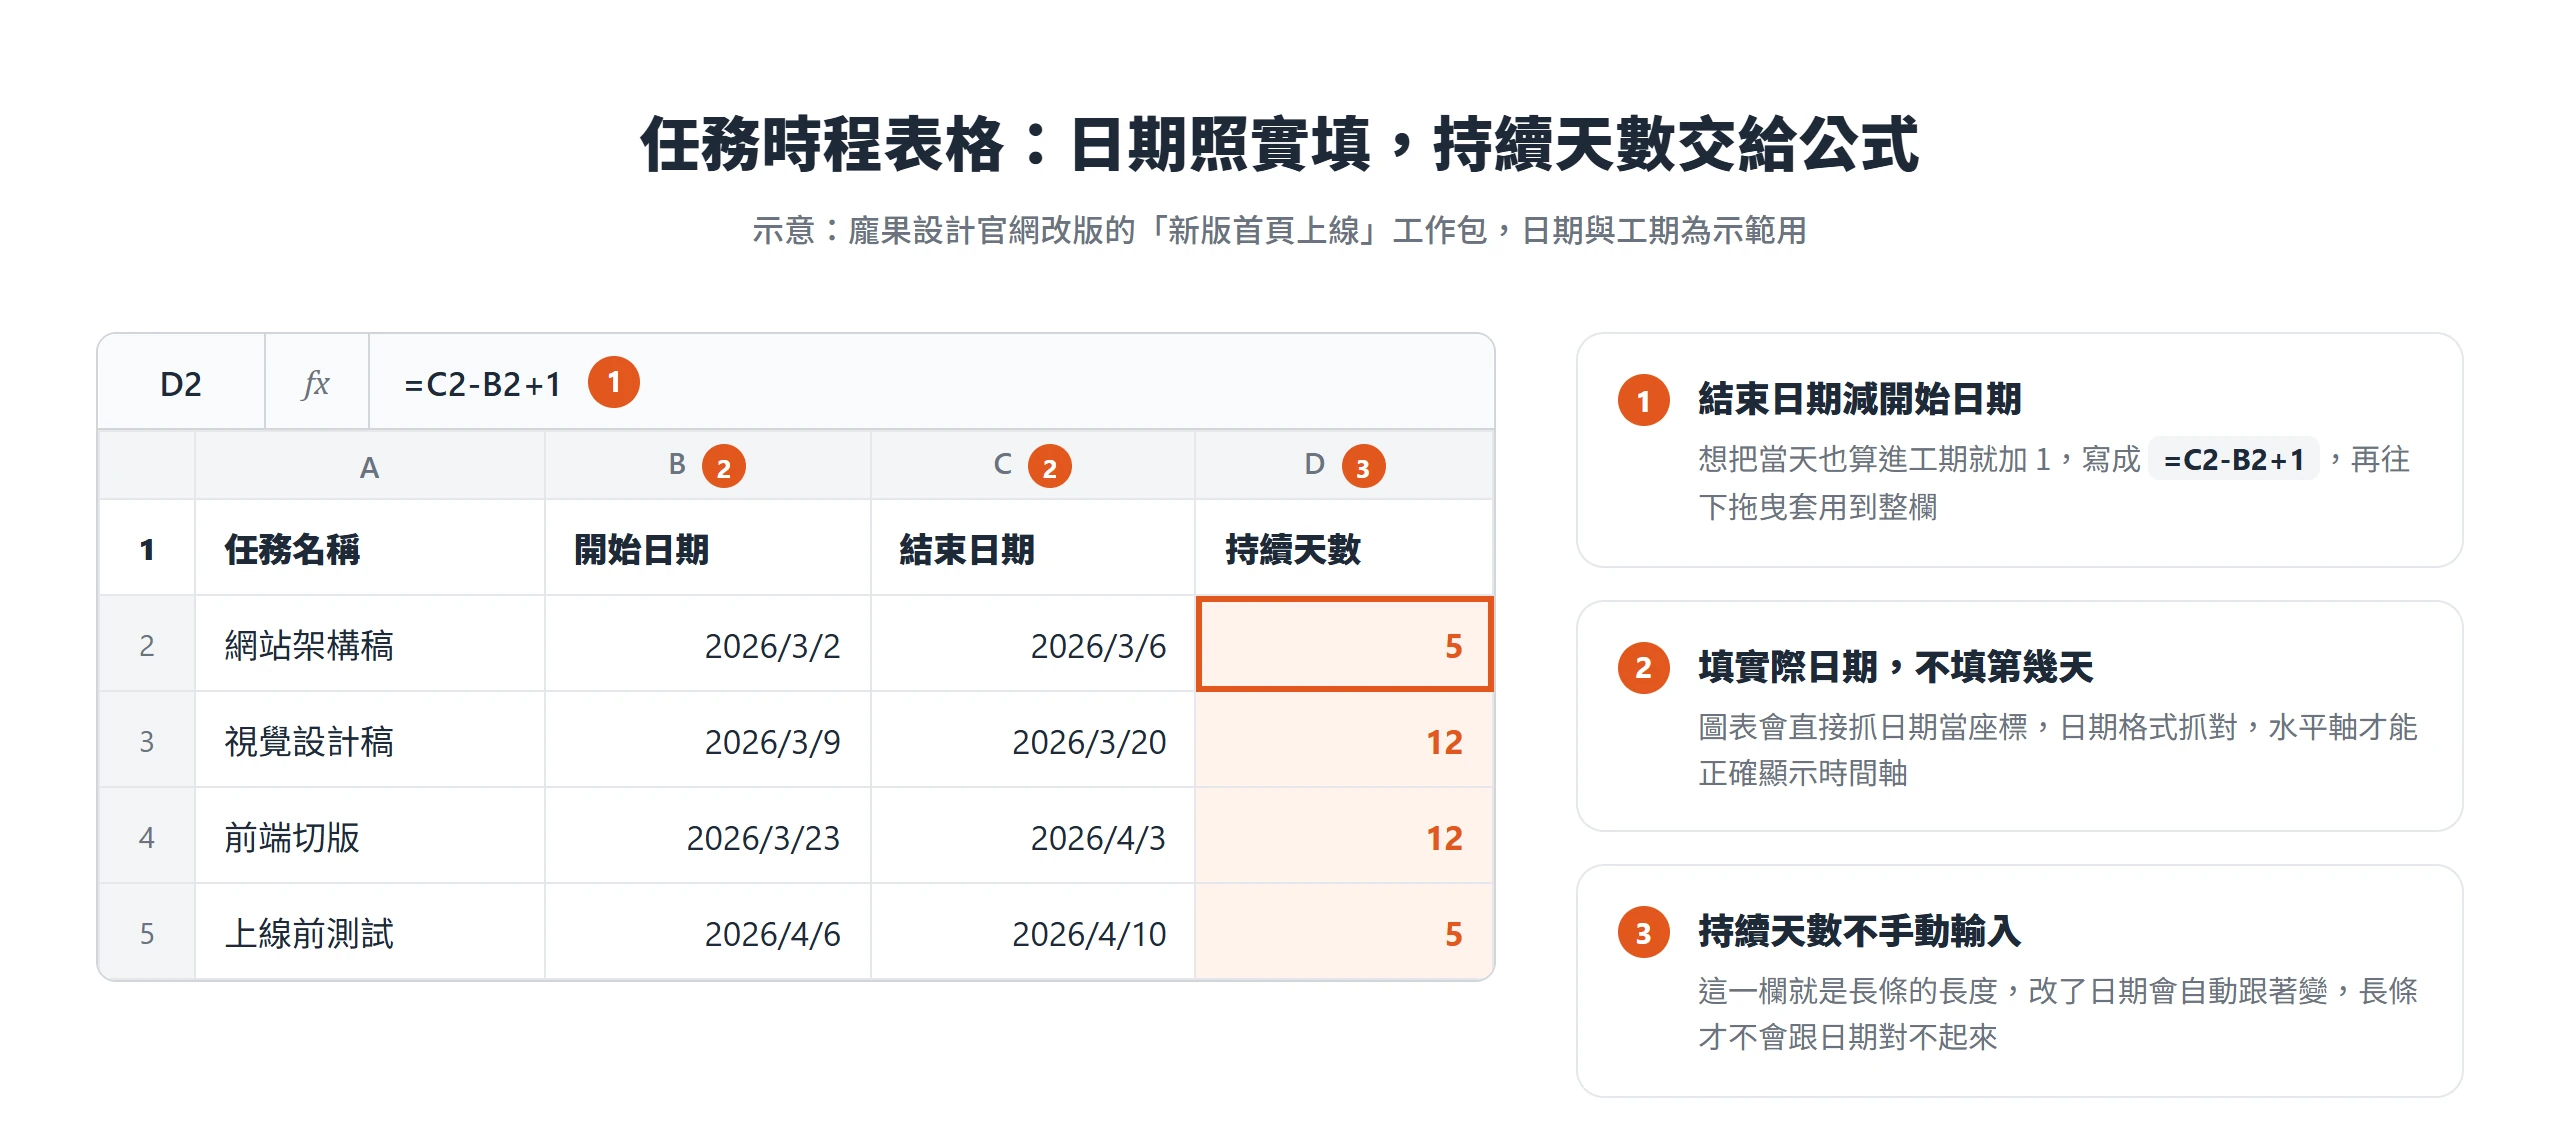The height and width of the screenshot is (1122, 2560).
Task: Click end date 2026/4/3 cell
Action: tap(1033, 837)
